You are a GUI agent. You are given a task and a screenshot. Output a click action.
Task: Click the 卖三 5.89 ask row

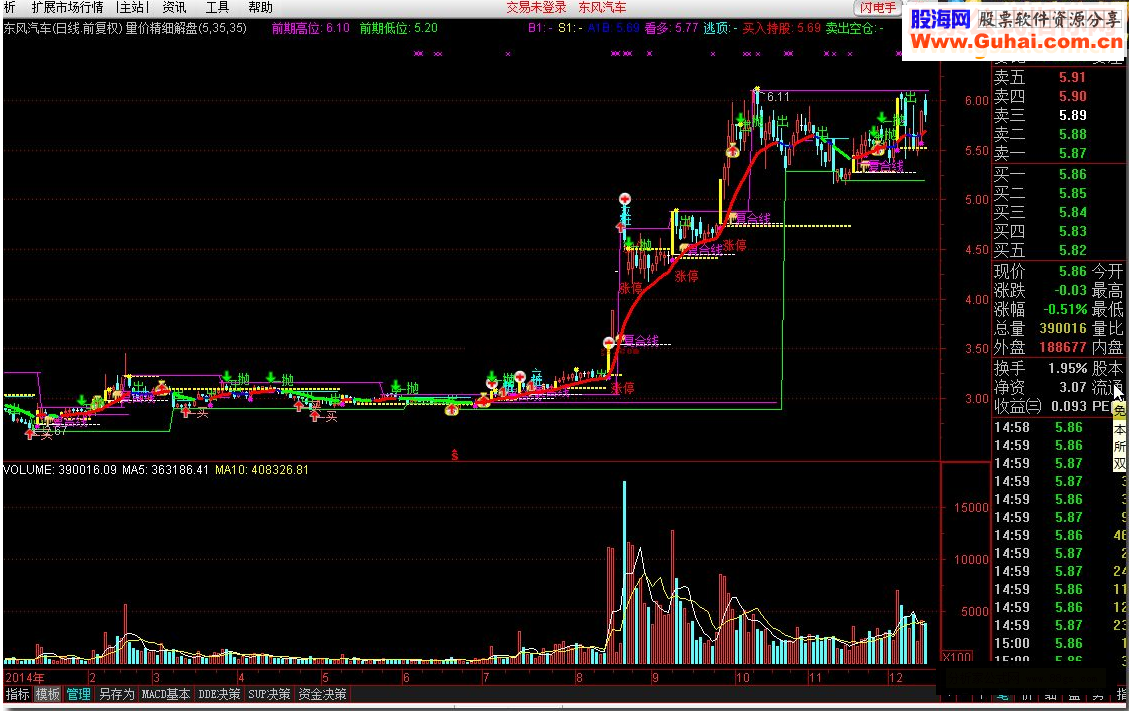(x=1040, y=115)
